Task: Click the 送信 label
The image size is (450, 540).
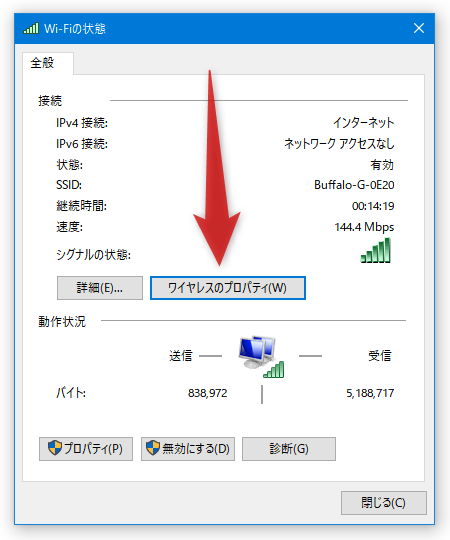Action: point(180,355)
